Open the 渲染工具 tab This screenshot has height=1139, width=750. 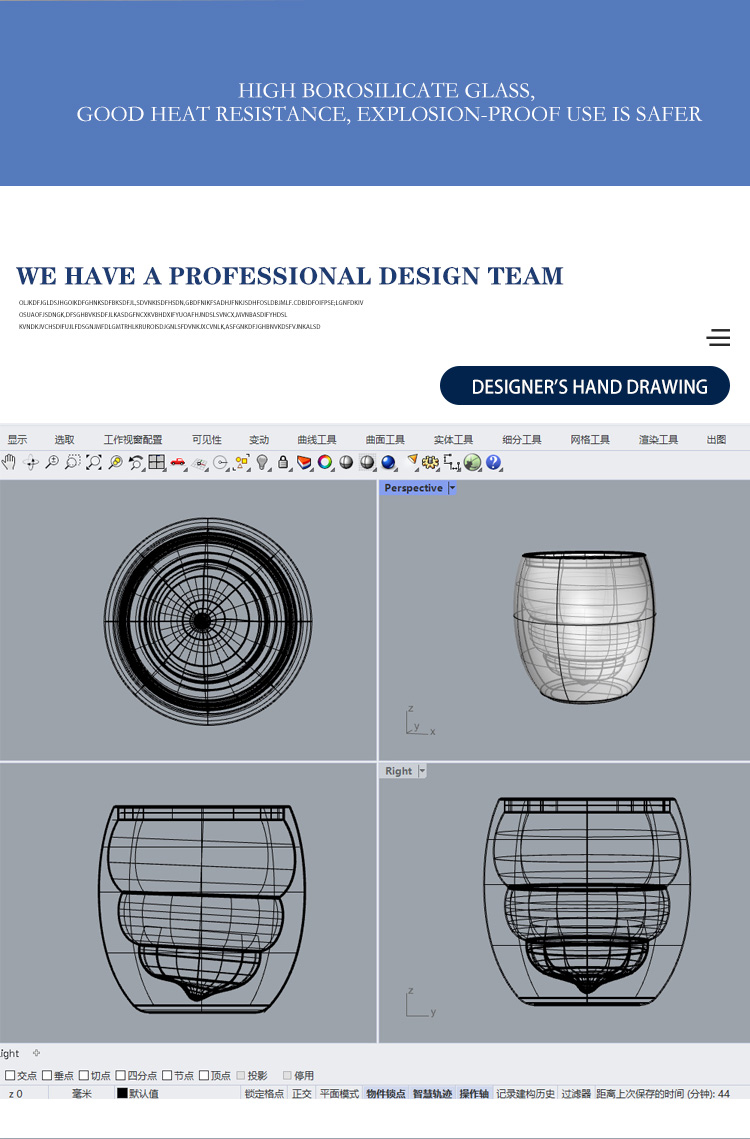click(658, 439)
